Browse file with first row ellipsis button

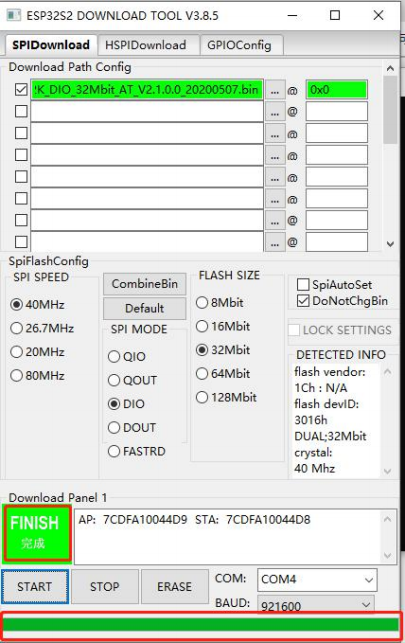[x=275, y=90]
